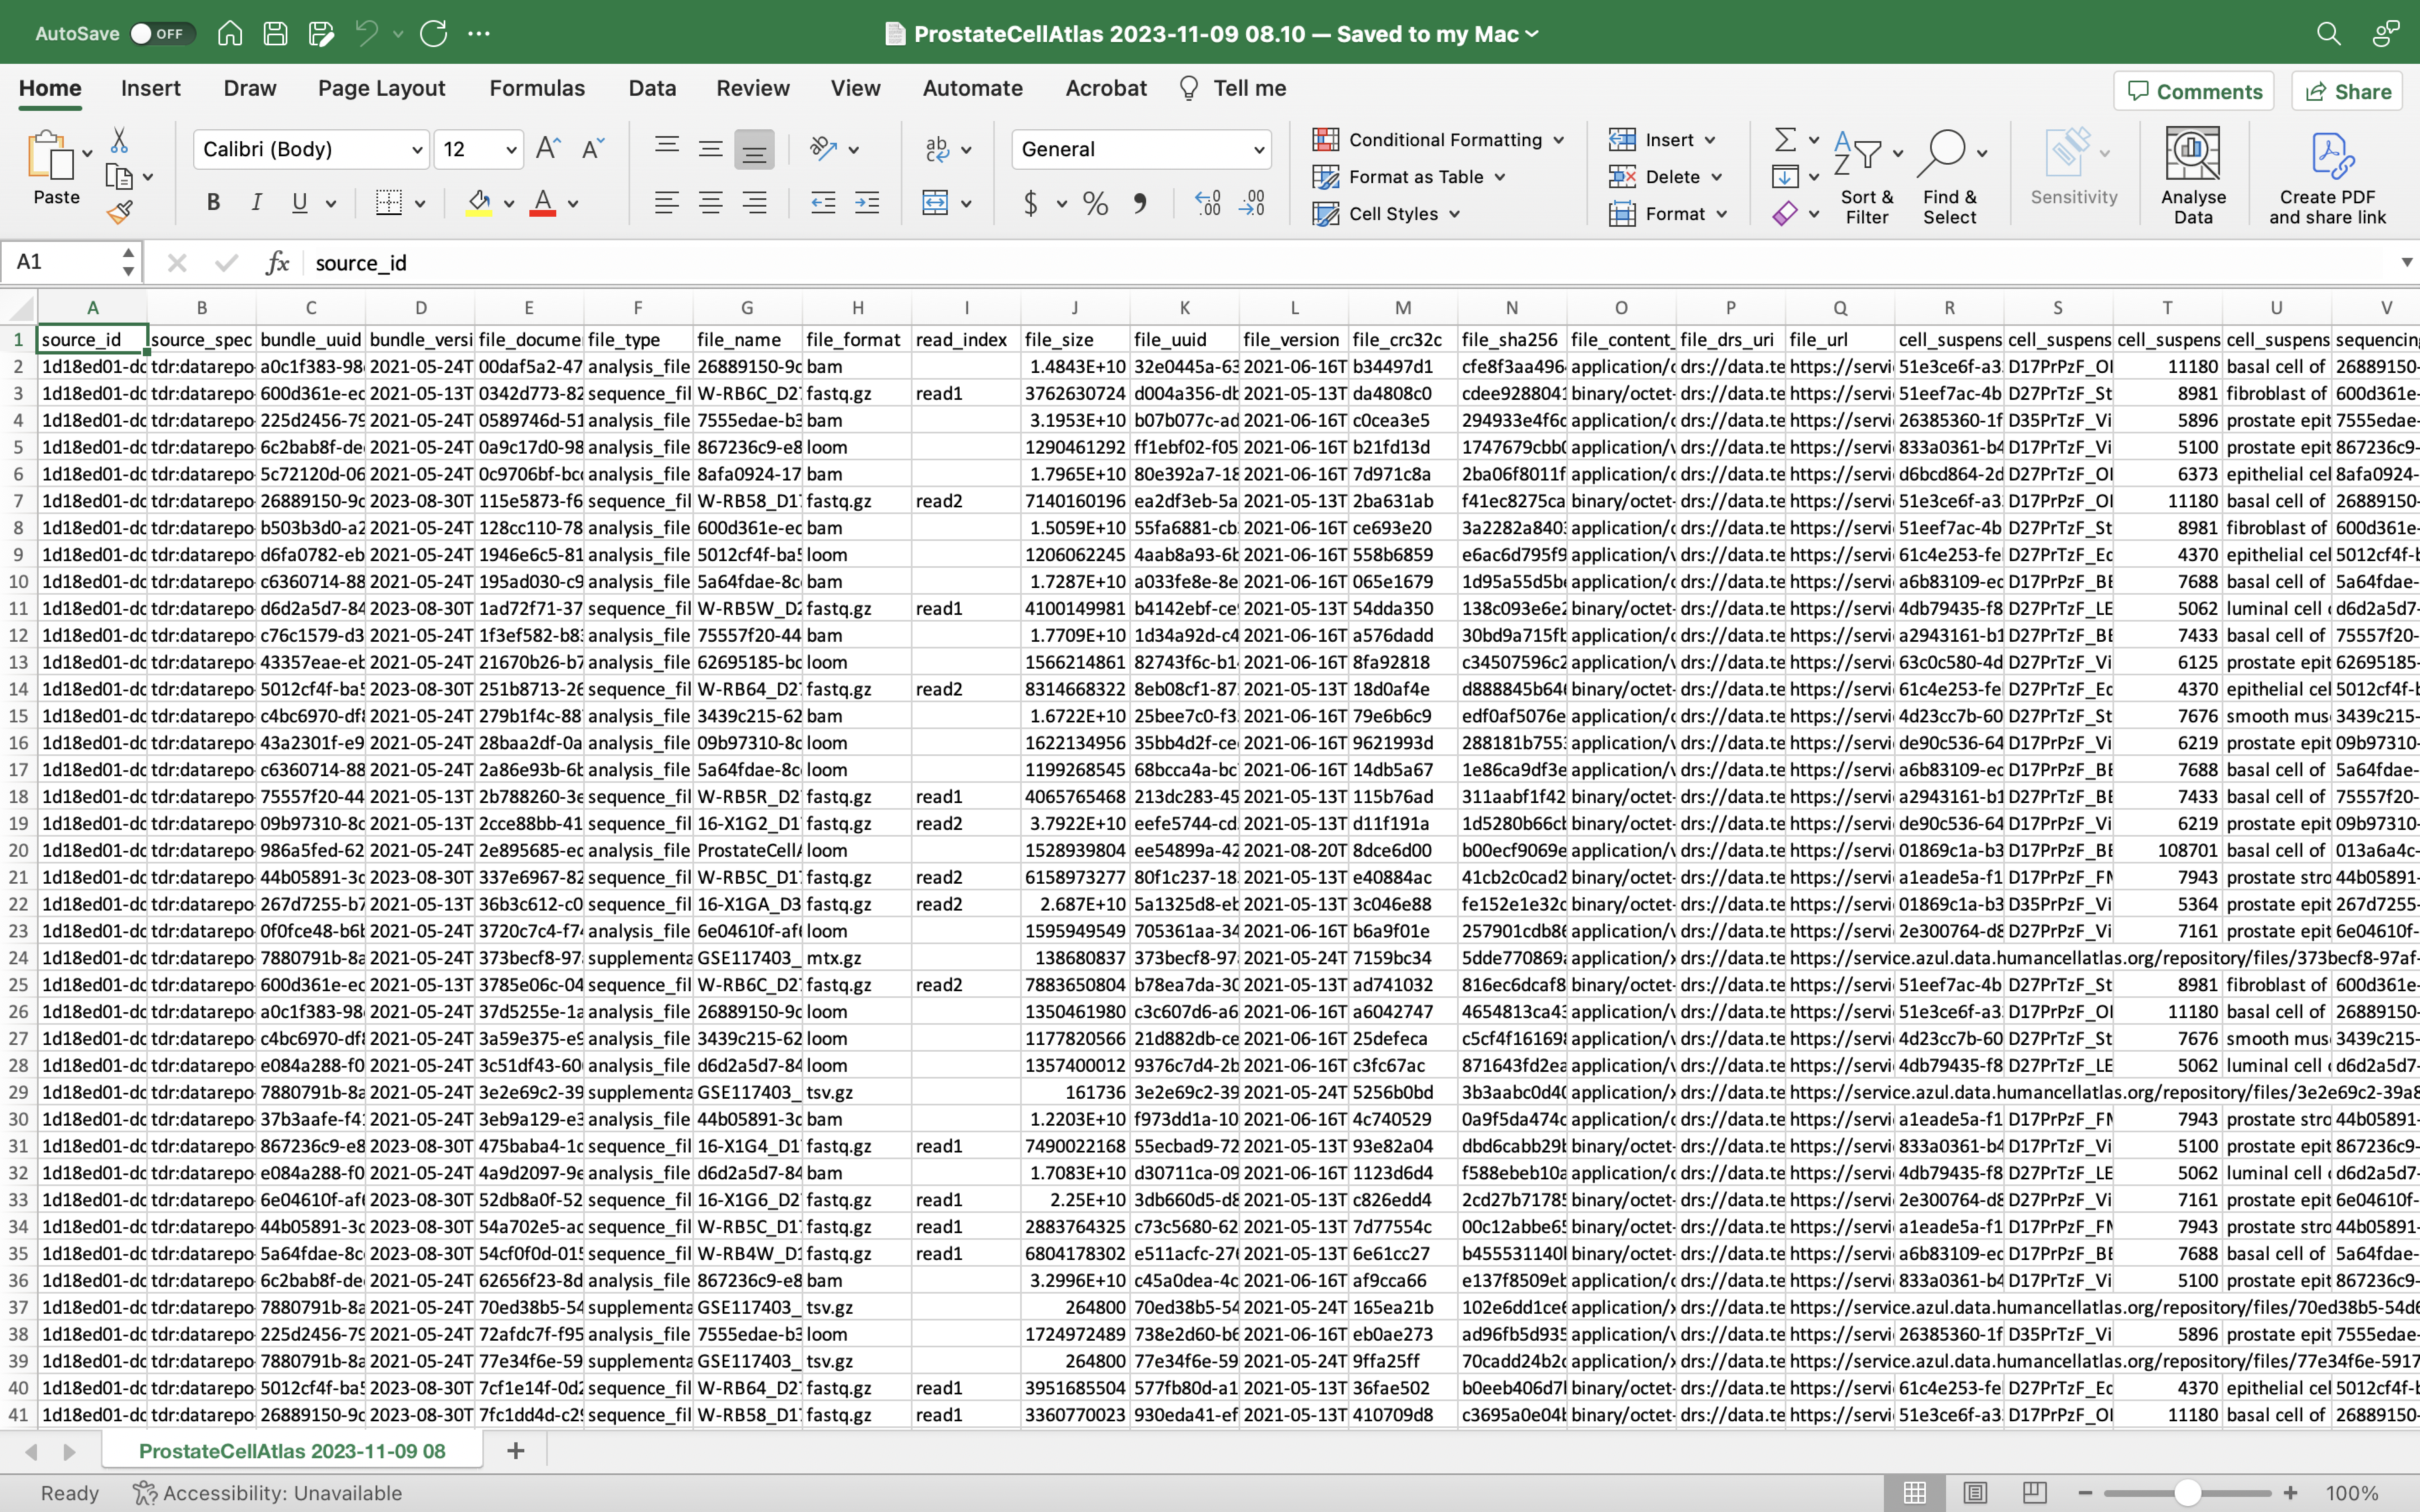Click the Bold formatting button
The width and height of the screenshot is (2420, 1512).
tap(212, 204)
